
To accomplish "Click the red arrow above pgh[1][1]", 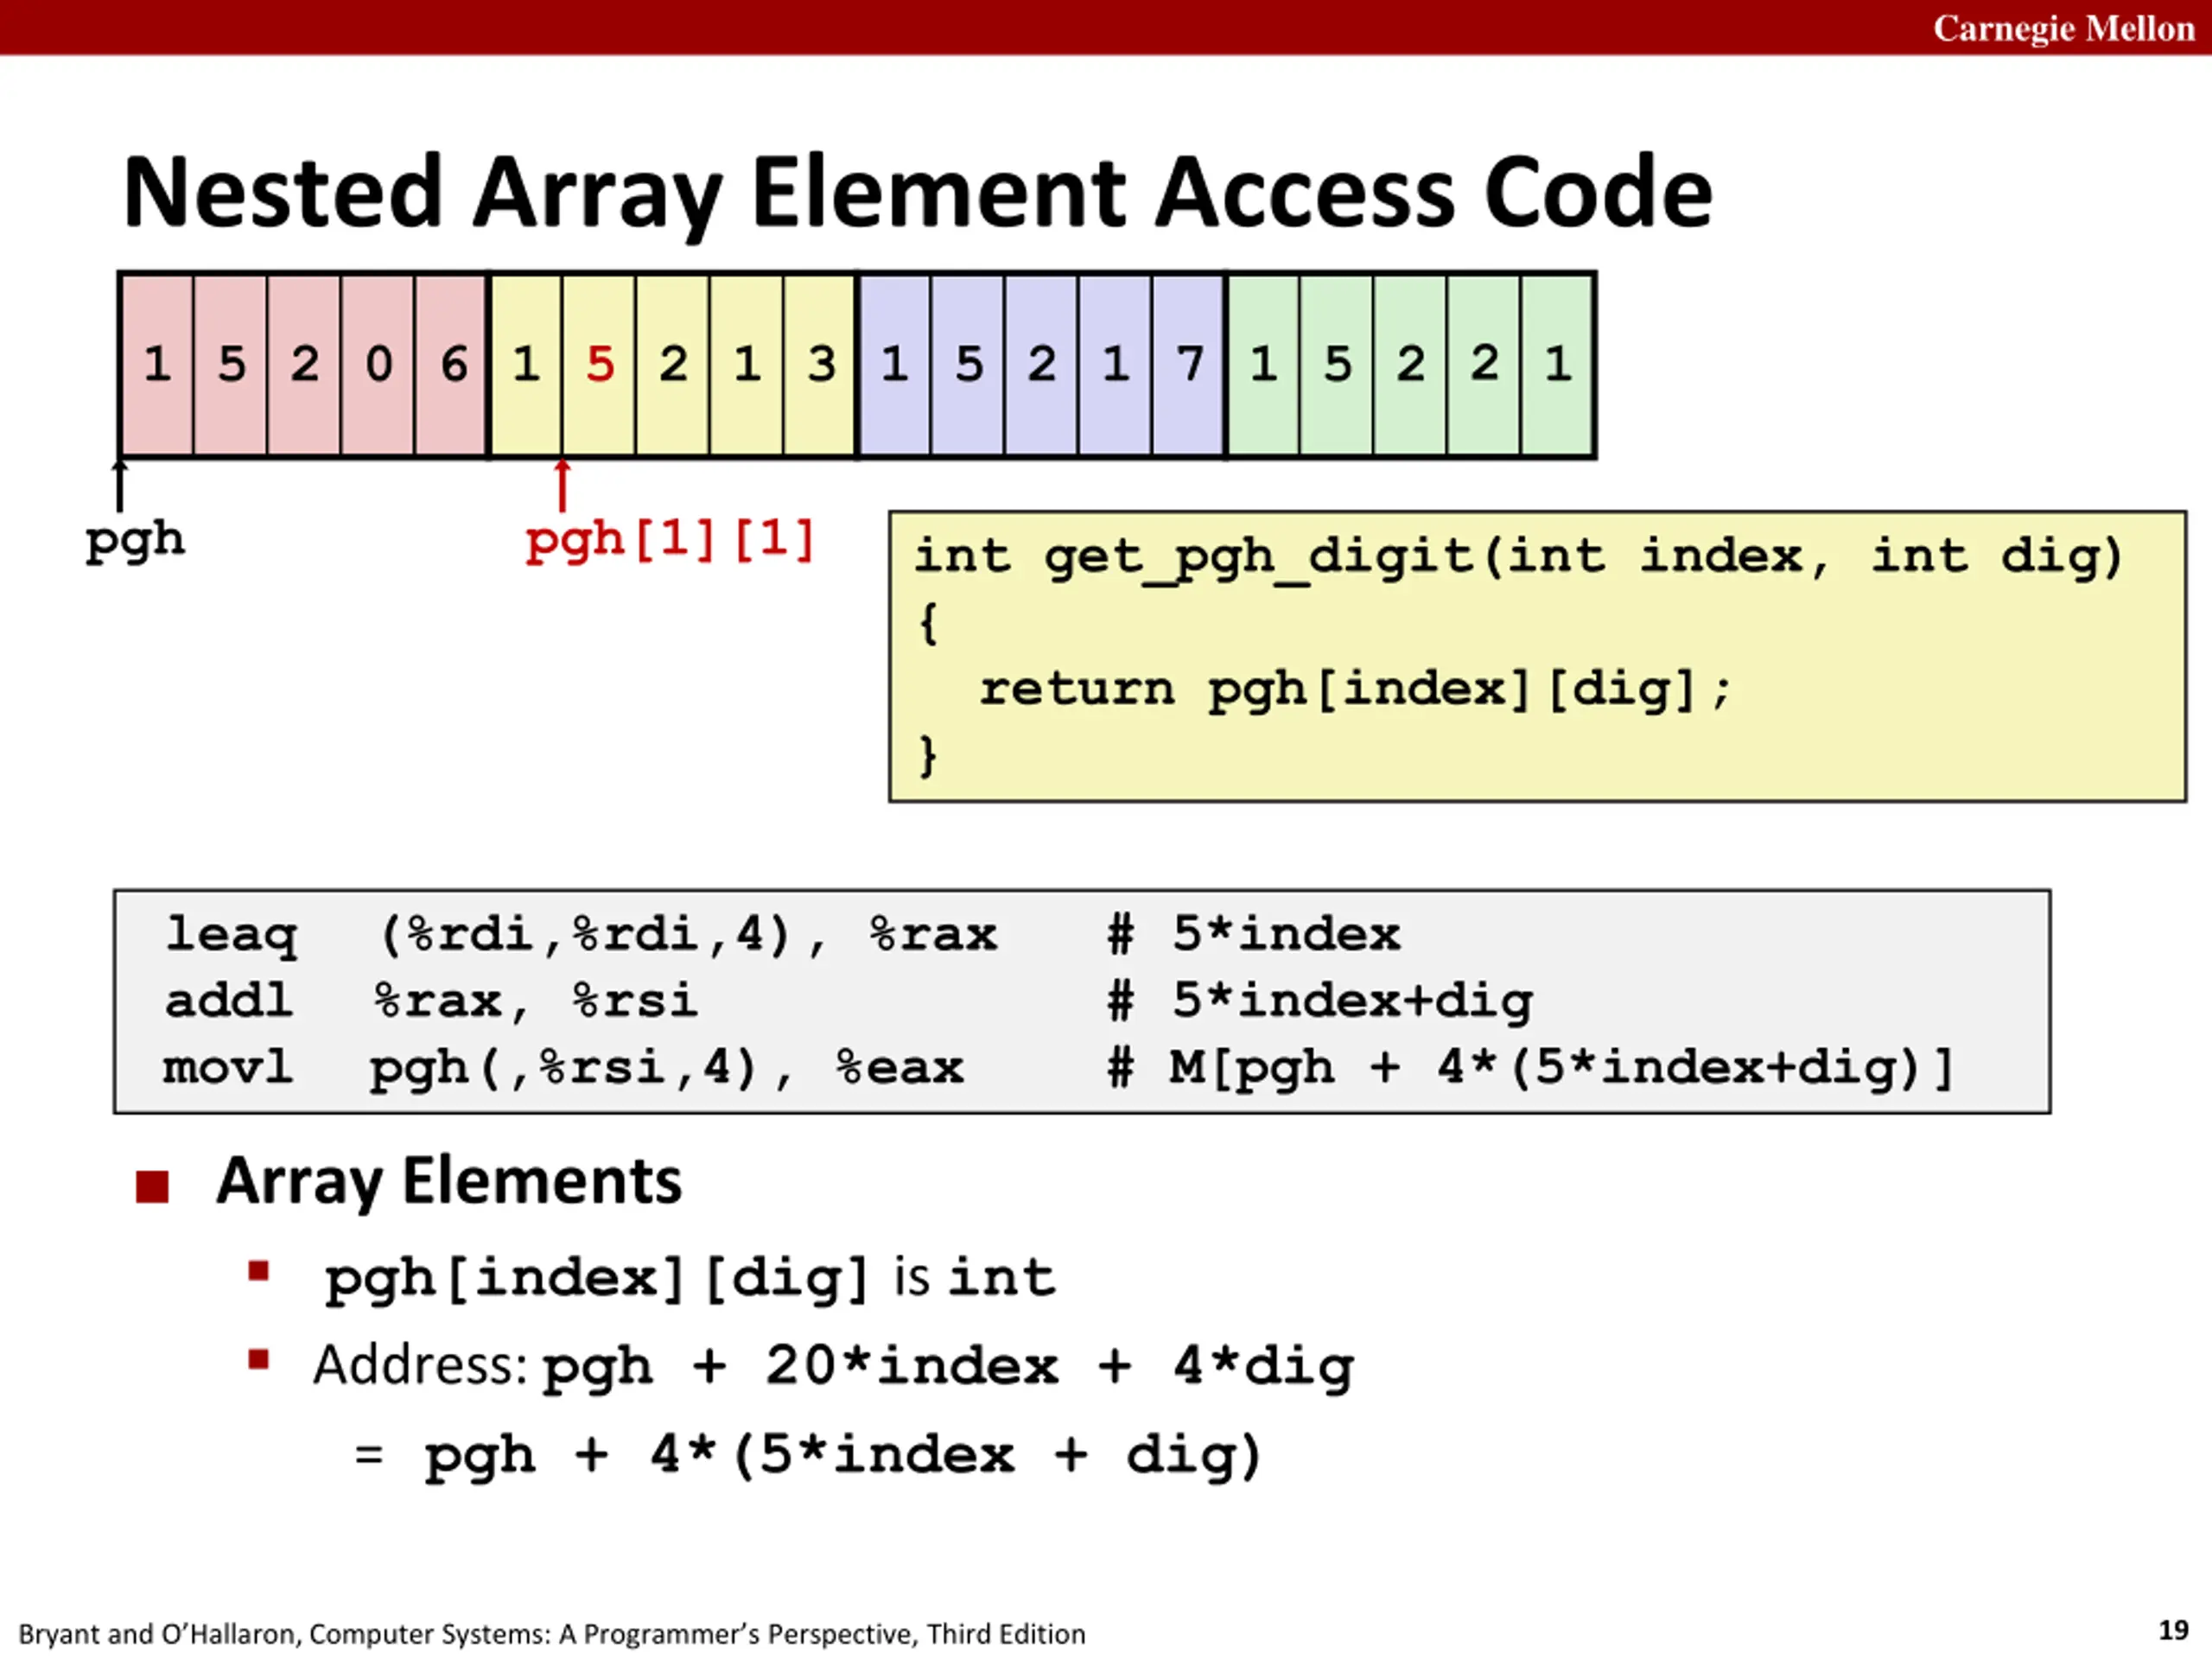I will 563,486.
